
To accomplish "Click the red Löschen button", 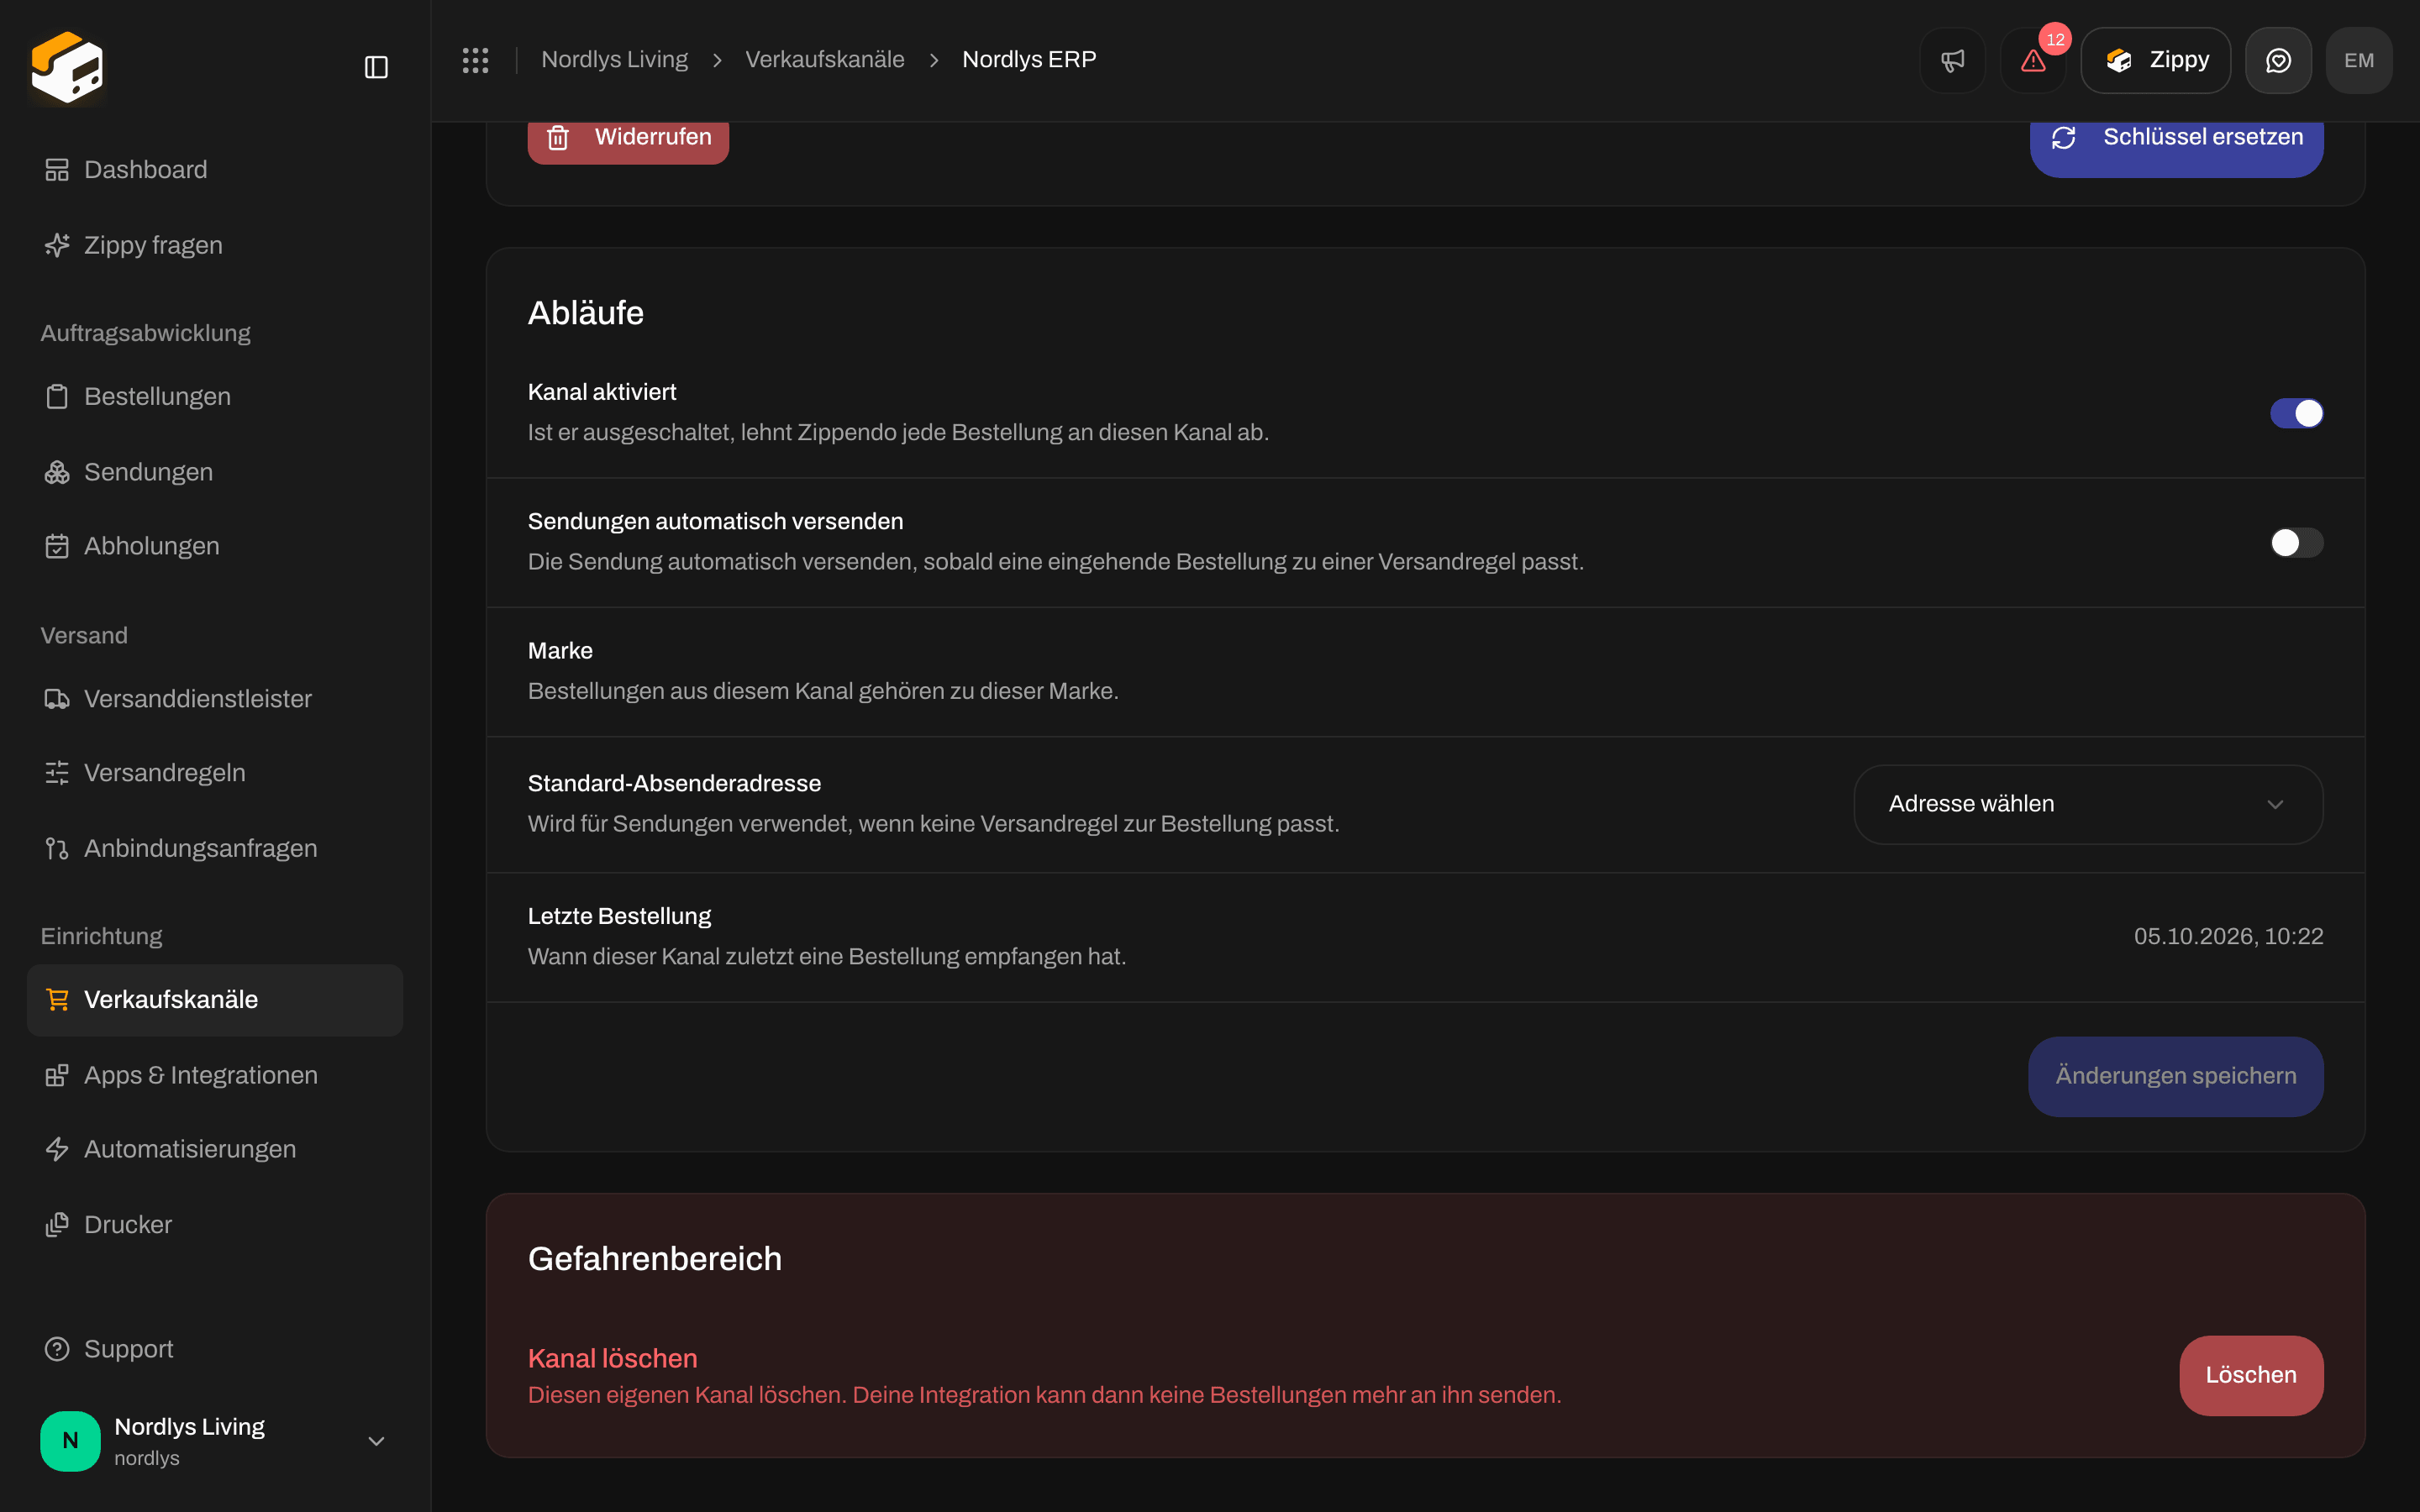I will [x=2251, y=1375].
